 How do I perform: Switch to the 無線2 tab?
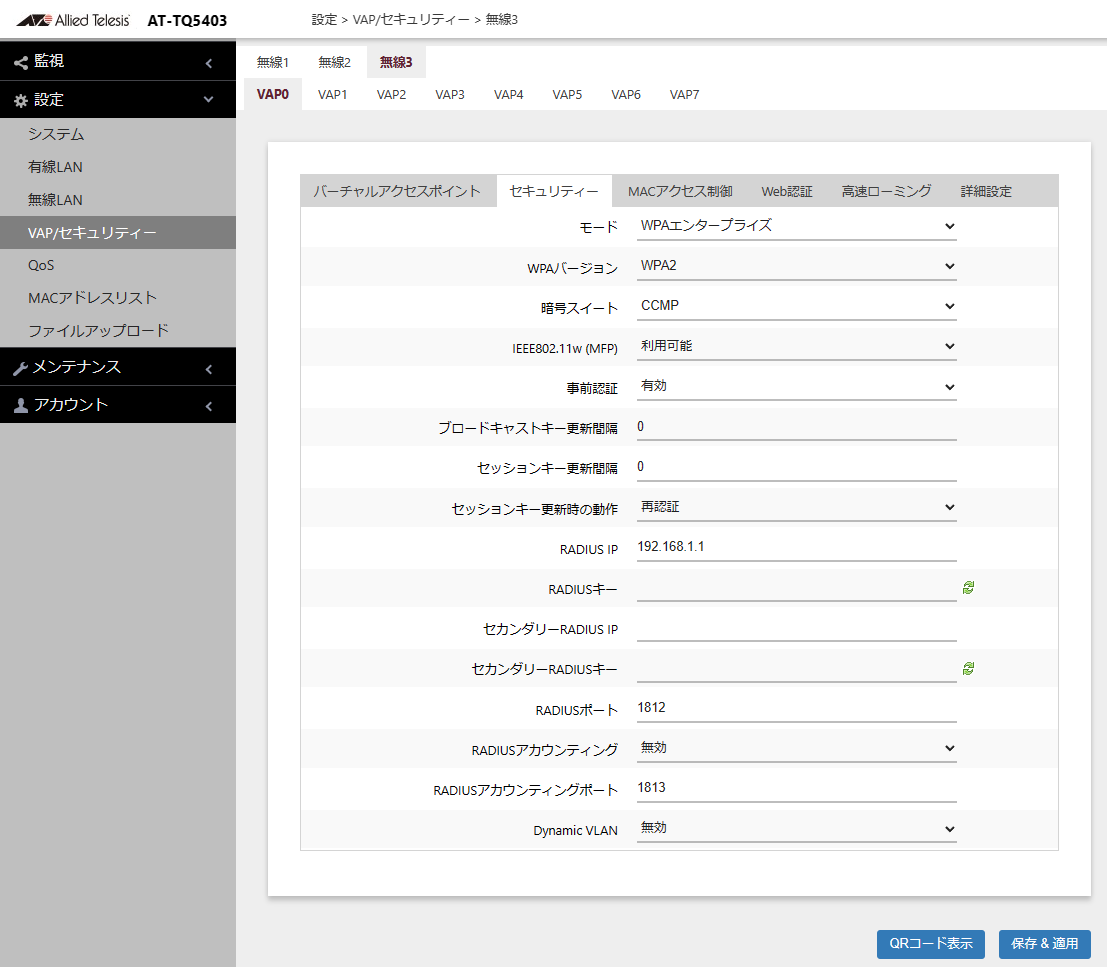334,62
